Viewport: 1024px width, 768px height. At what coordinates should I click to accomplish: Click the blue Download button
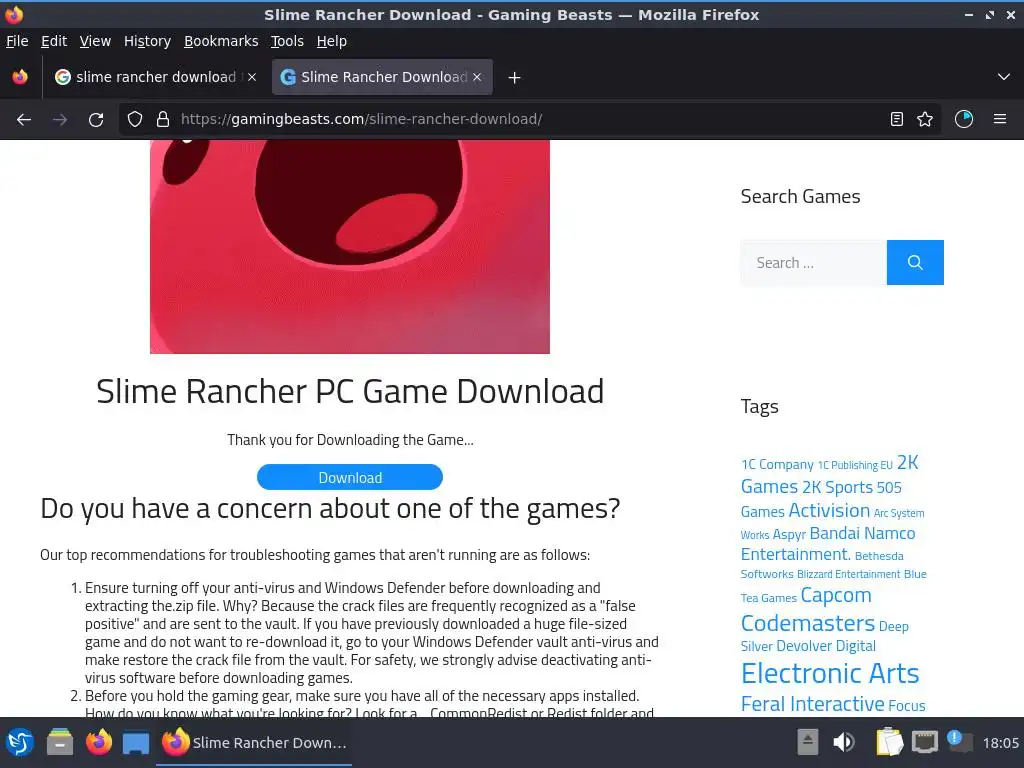(350, 477)
